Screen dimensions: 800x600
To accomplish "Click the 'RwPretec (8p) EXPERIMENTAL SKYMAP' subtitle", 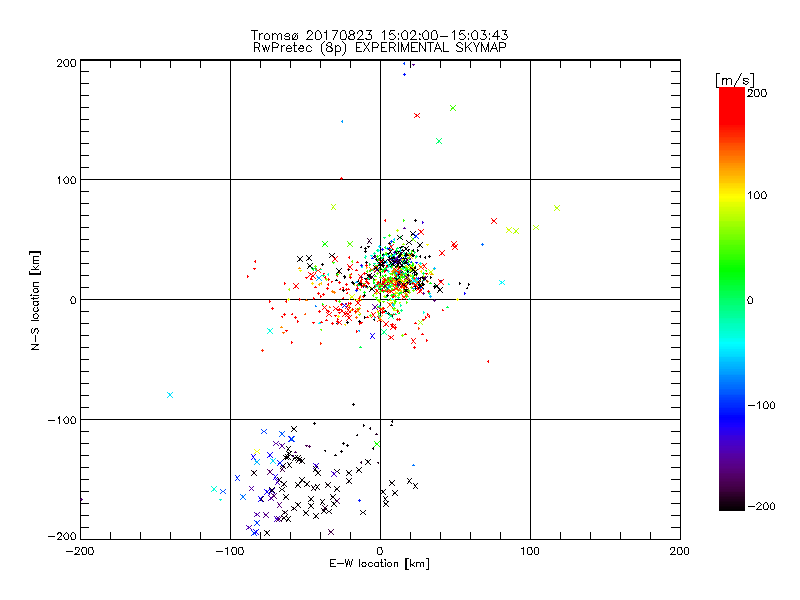I will tap(380, 47).
